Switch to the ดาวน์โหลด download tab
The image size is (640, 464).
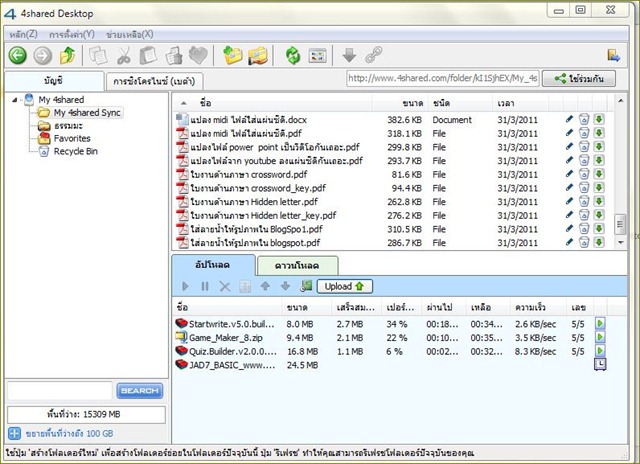pos(297,266)
